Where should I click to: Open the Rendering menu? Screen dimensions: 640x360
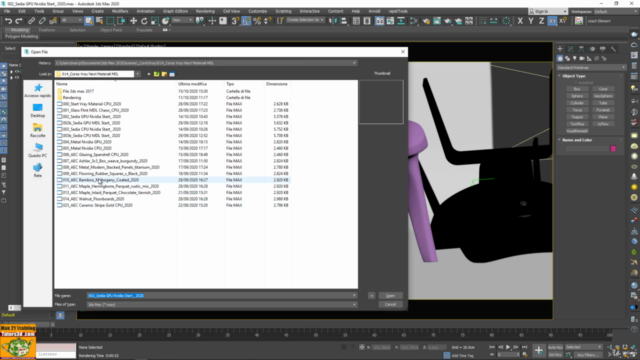pyautogui.click(x=205, y=11)
